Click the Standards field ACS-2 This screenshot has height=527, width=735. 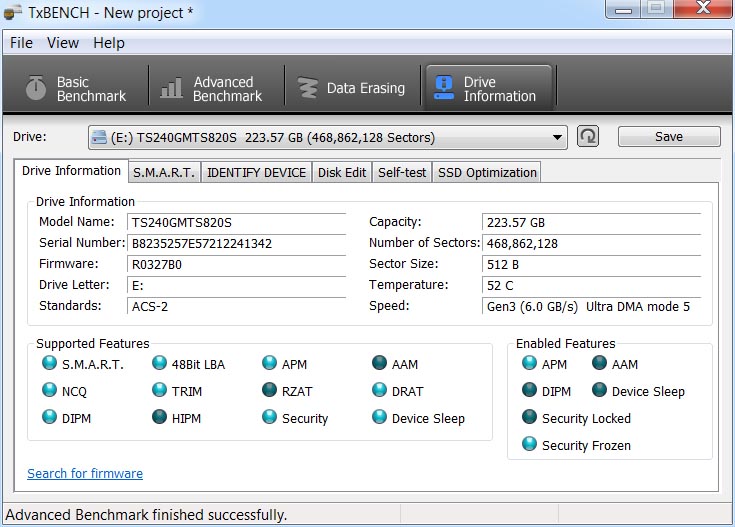click(237, 307)
